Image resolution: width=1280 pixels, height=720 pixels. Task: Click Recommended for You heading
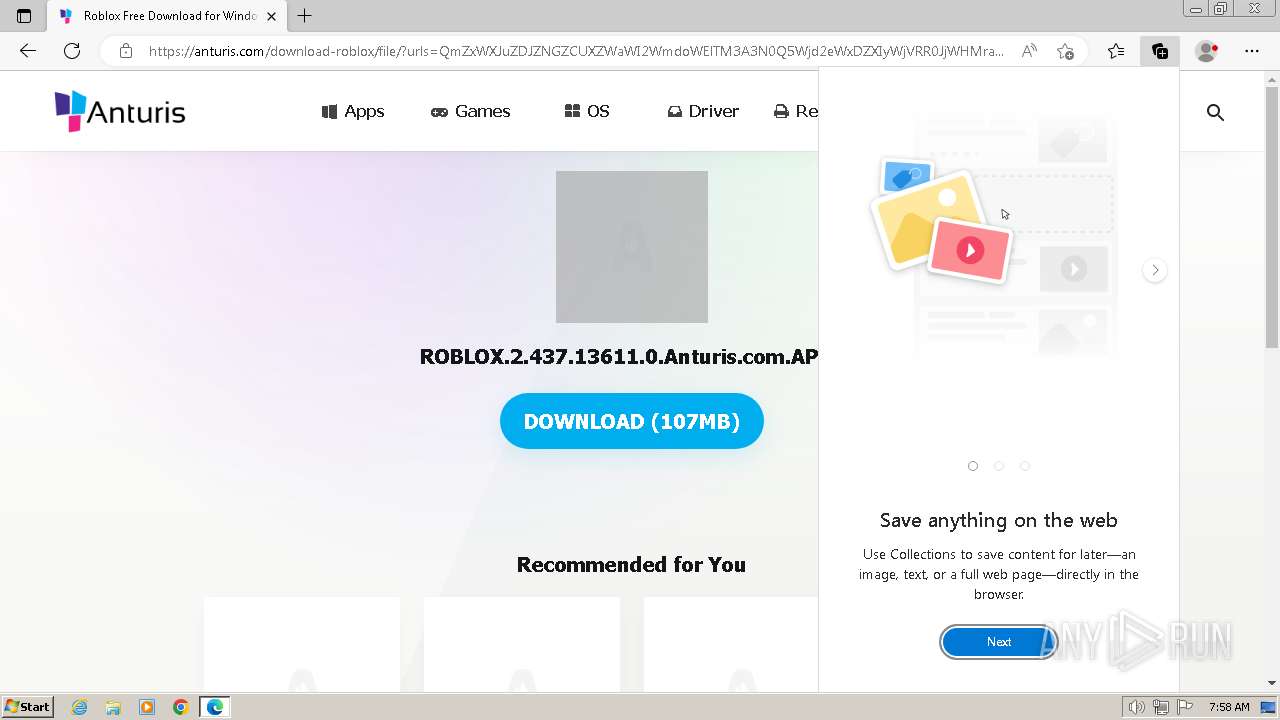pos(631,565)
